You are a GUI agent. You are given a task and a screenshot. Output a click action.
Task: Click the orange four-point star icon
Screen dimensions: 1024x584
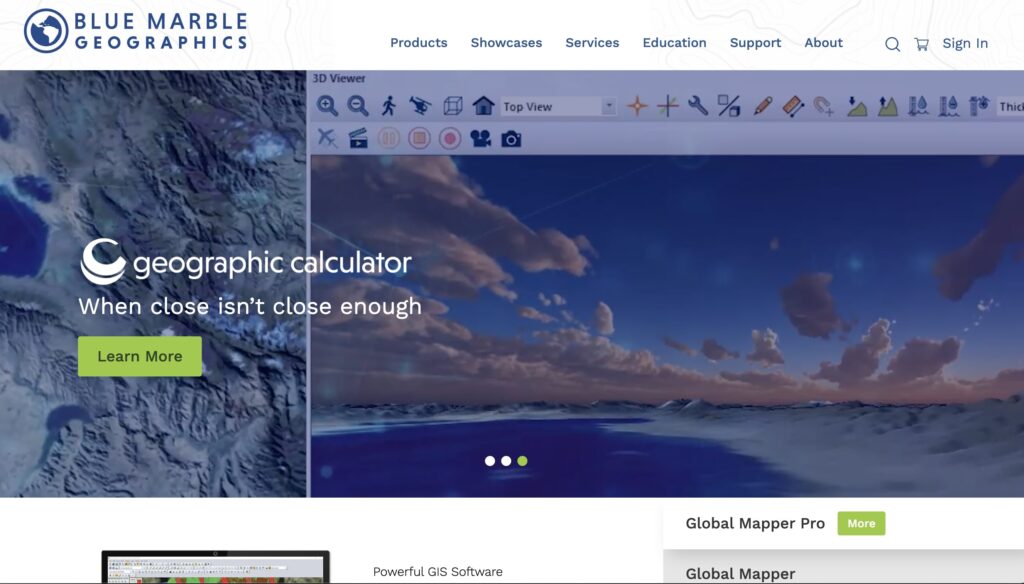tap(637, 106)
